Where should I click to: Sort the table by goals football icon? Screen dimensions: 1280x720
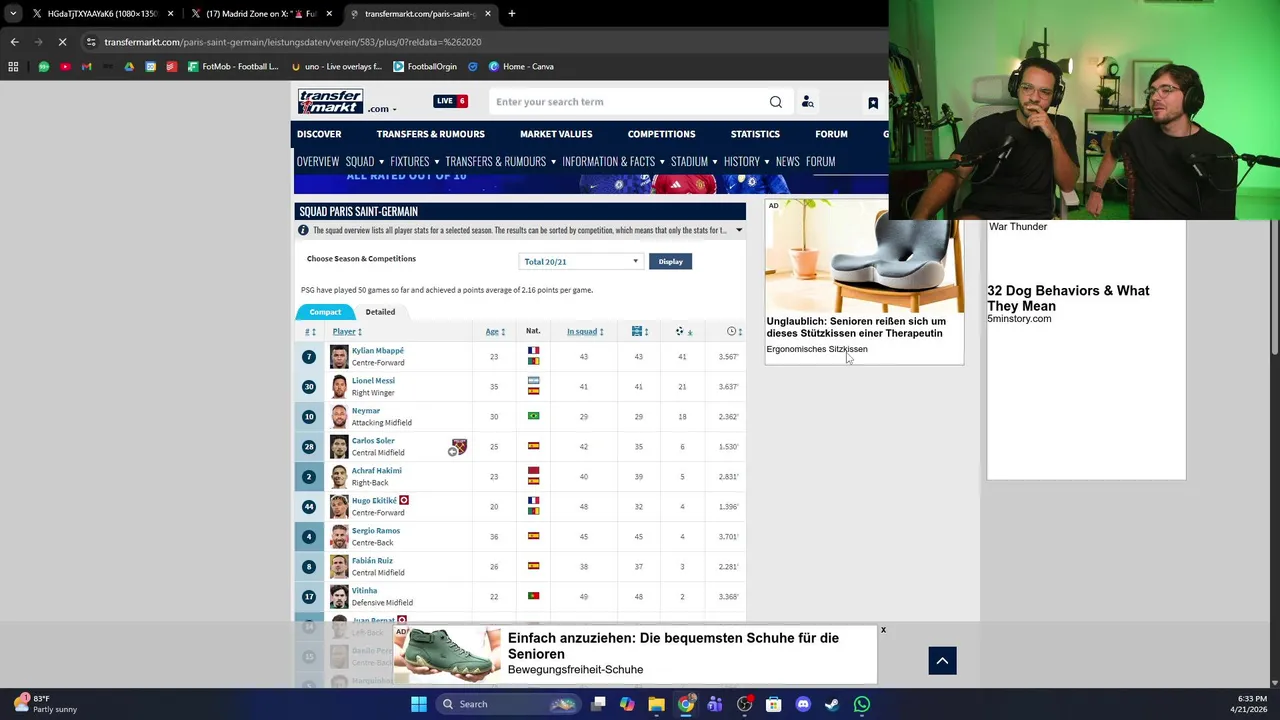tap(684, 331)
